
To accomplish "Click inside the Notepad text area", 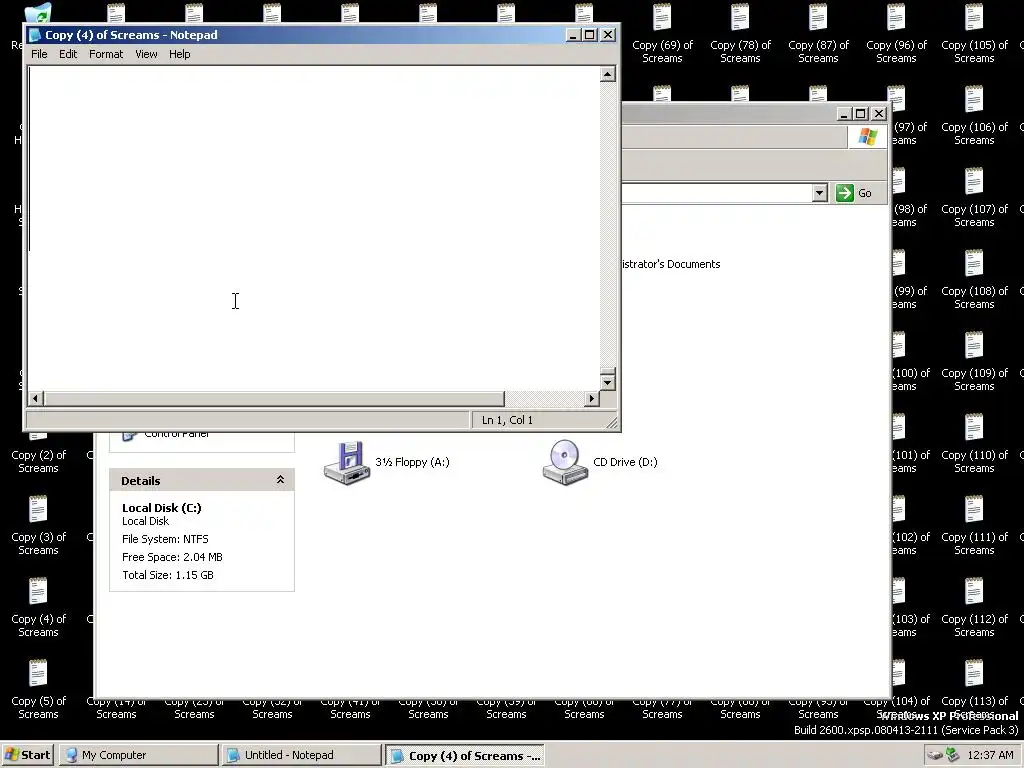I will point(313,229).
